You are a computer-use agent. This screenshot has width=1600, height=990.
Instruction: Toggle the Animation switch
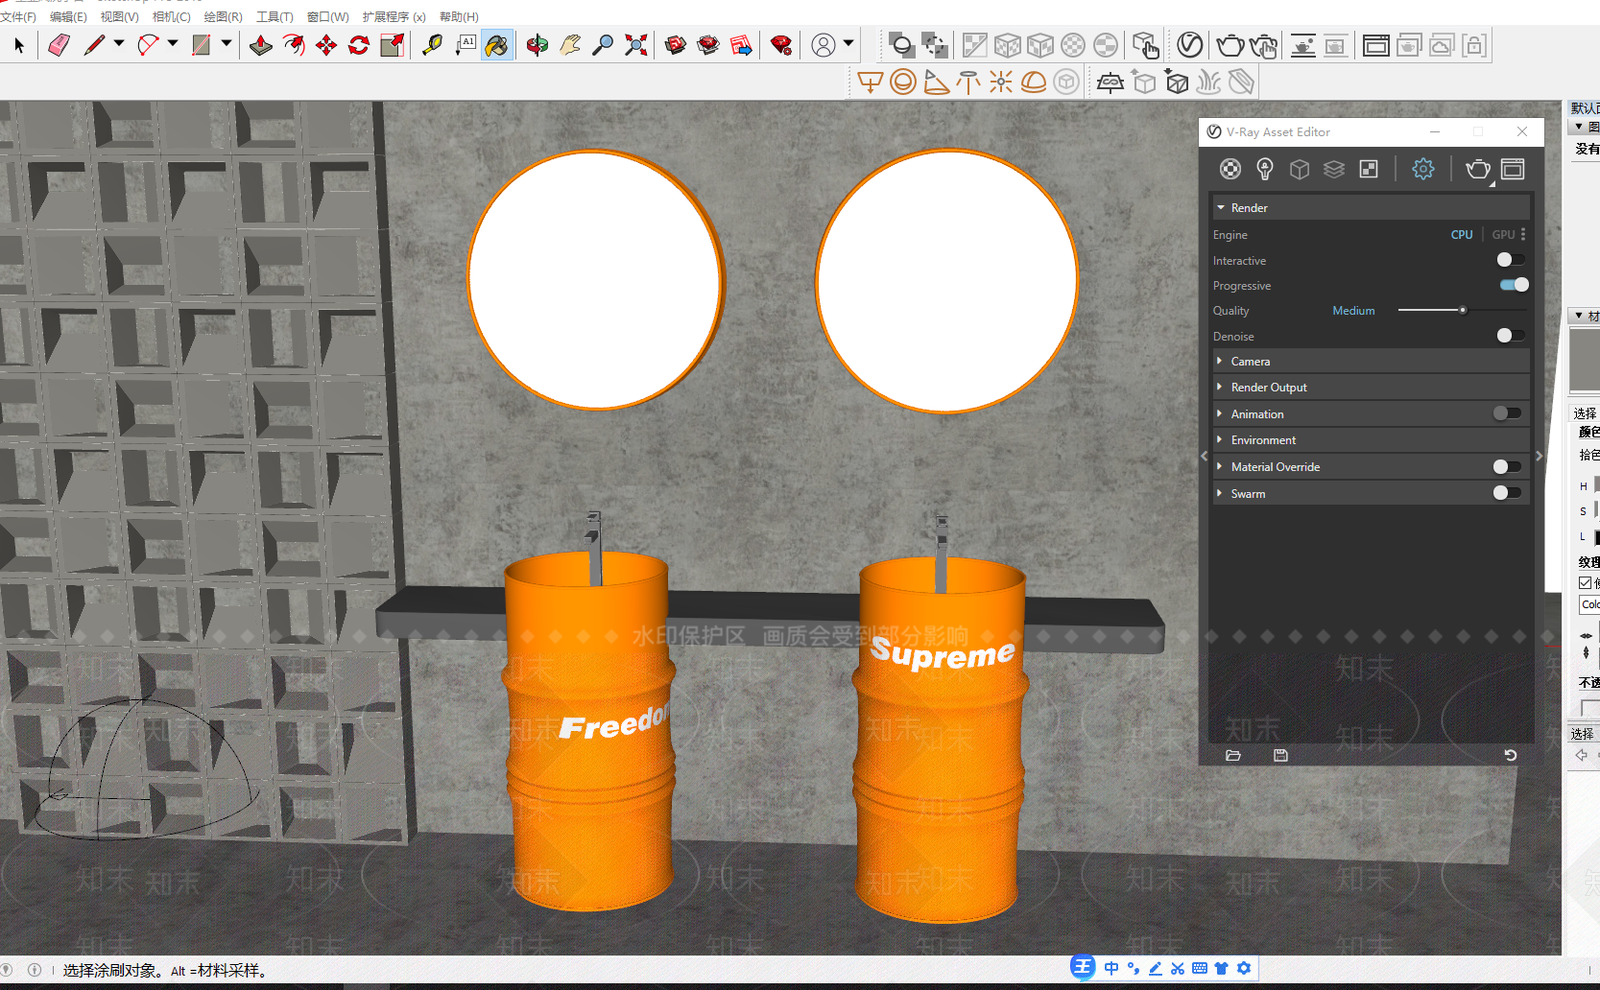pyautogui.click(x=1506, y=413)
